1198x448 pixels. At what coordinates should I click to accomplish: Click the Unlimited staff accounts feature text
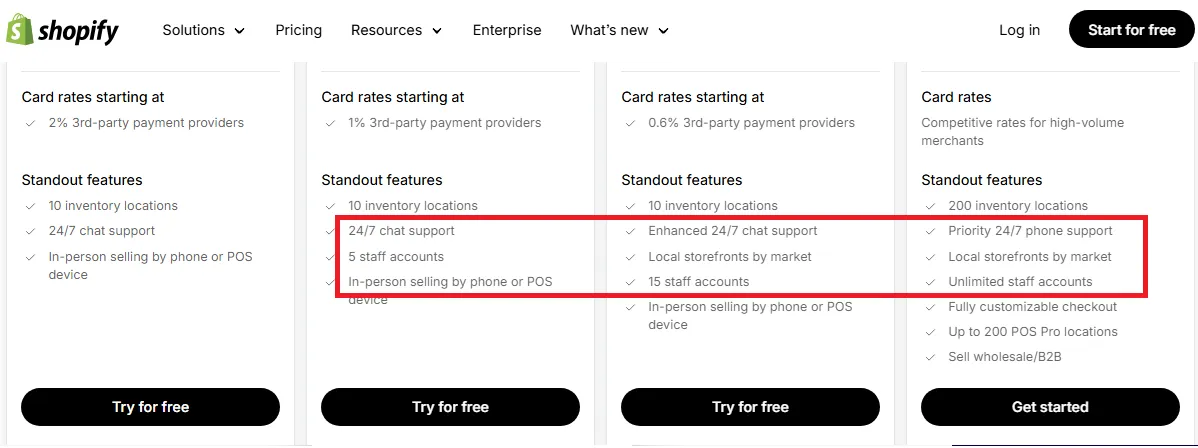(1020, 282)
